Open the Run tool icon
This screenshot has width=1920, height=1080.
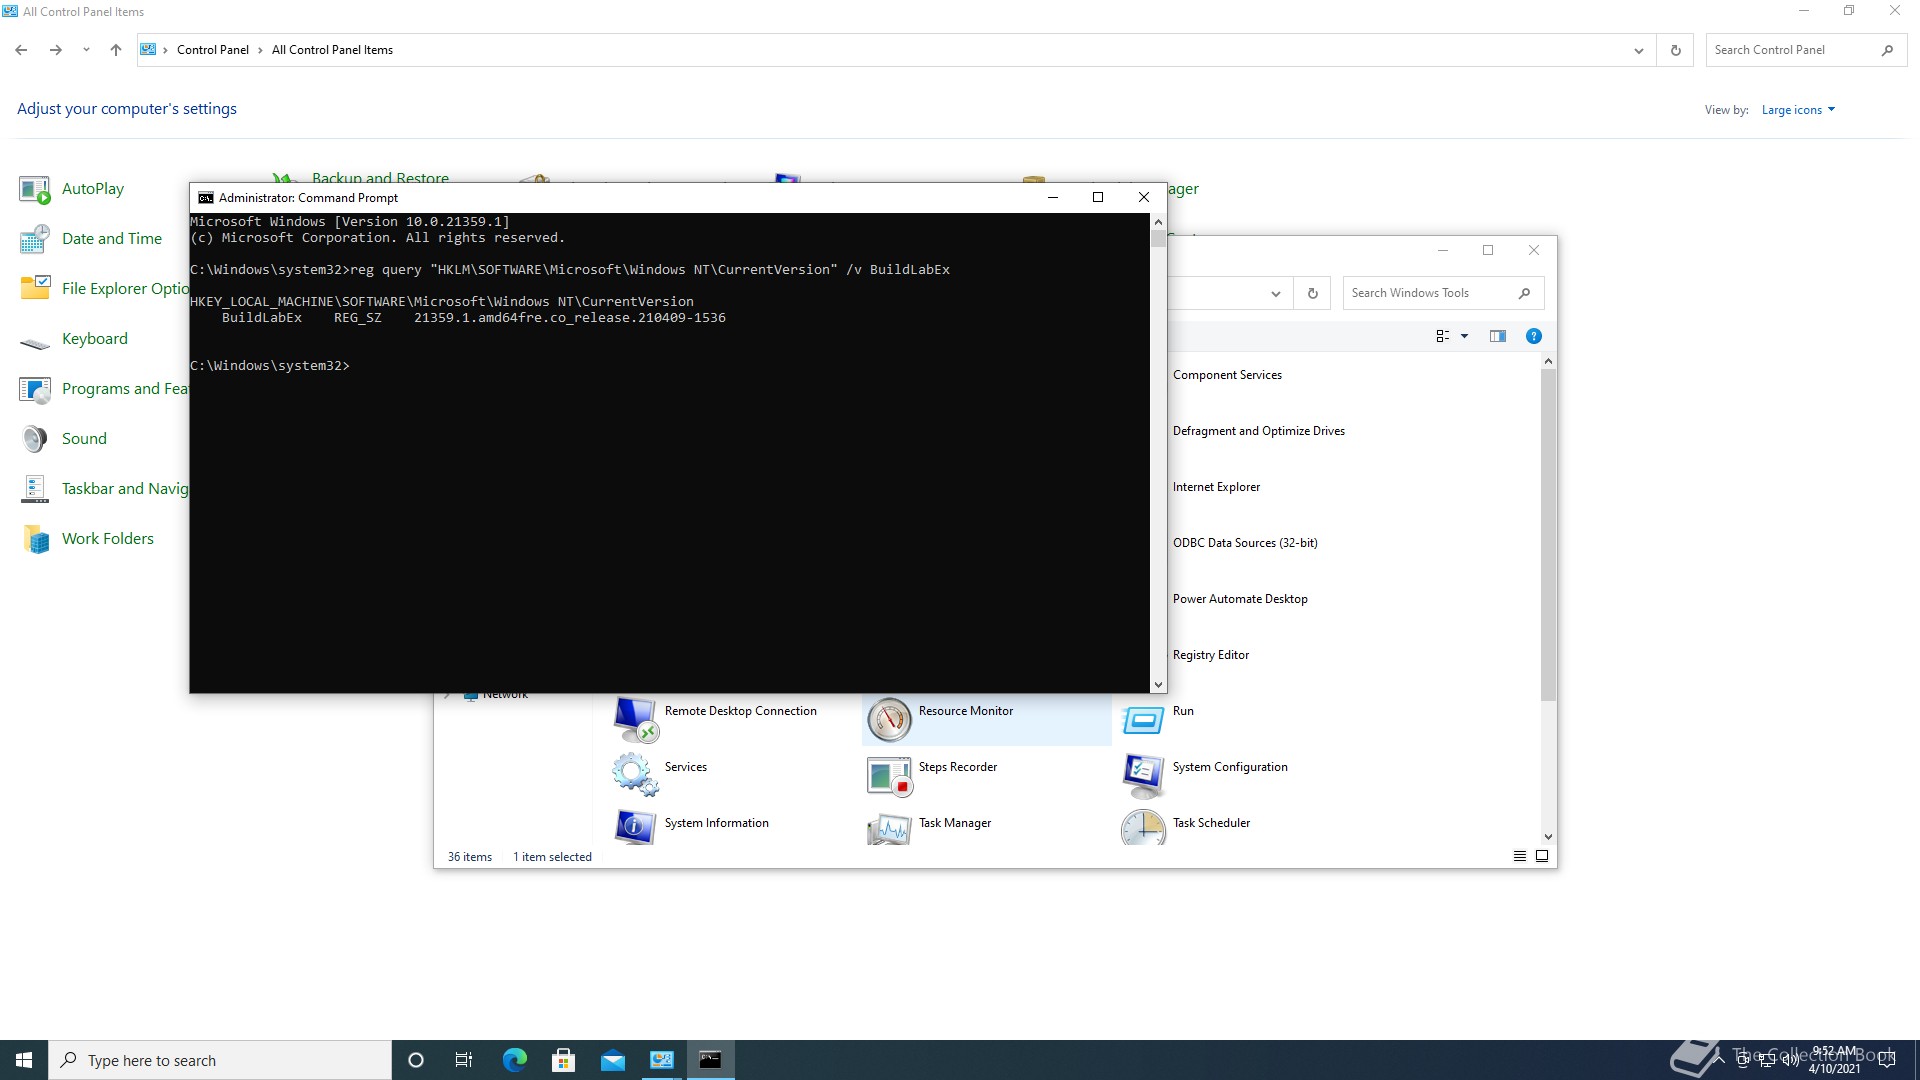[x=1143, y=719]
